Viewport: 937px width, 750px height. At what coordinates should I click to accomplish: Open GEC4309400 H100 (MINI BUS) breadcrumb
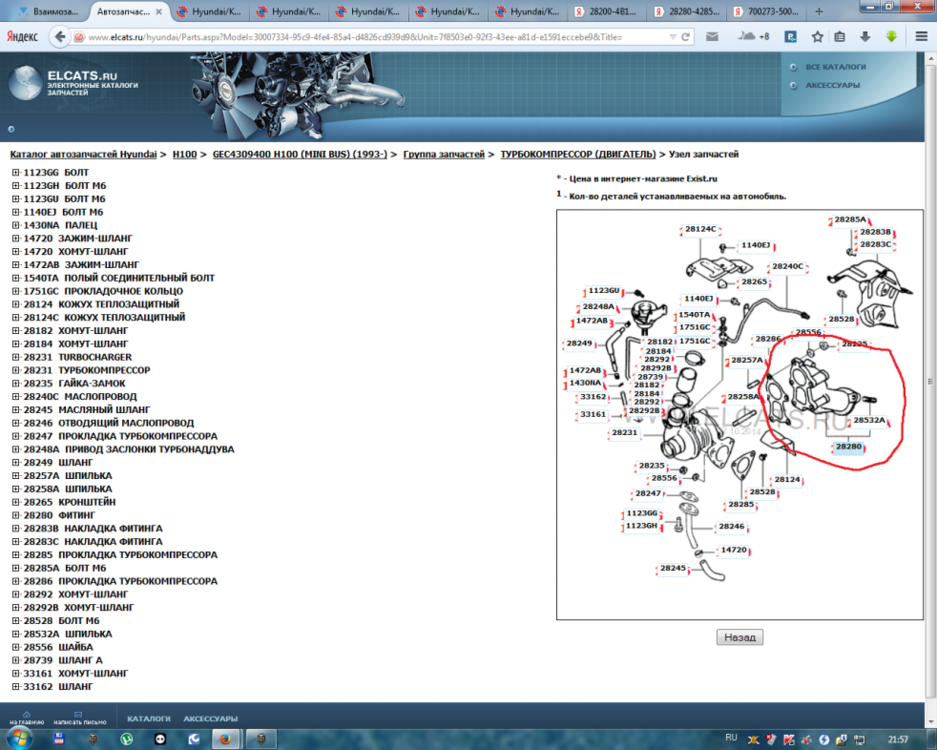pyautogui.click(x=300, y=154)
